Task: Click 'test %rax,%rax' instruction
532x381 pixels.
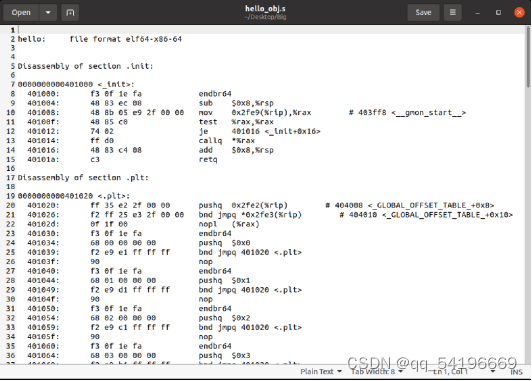Action: 236,122
